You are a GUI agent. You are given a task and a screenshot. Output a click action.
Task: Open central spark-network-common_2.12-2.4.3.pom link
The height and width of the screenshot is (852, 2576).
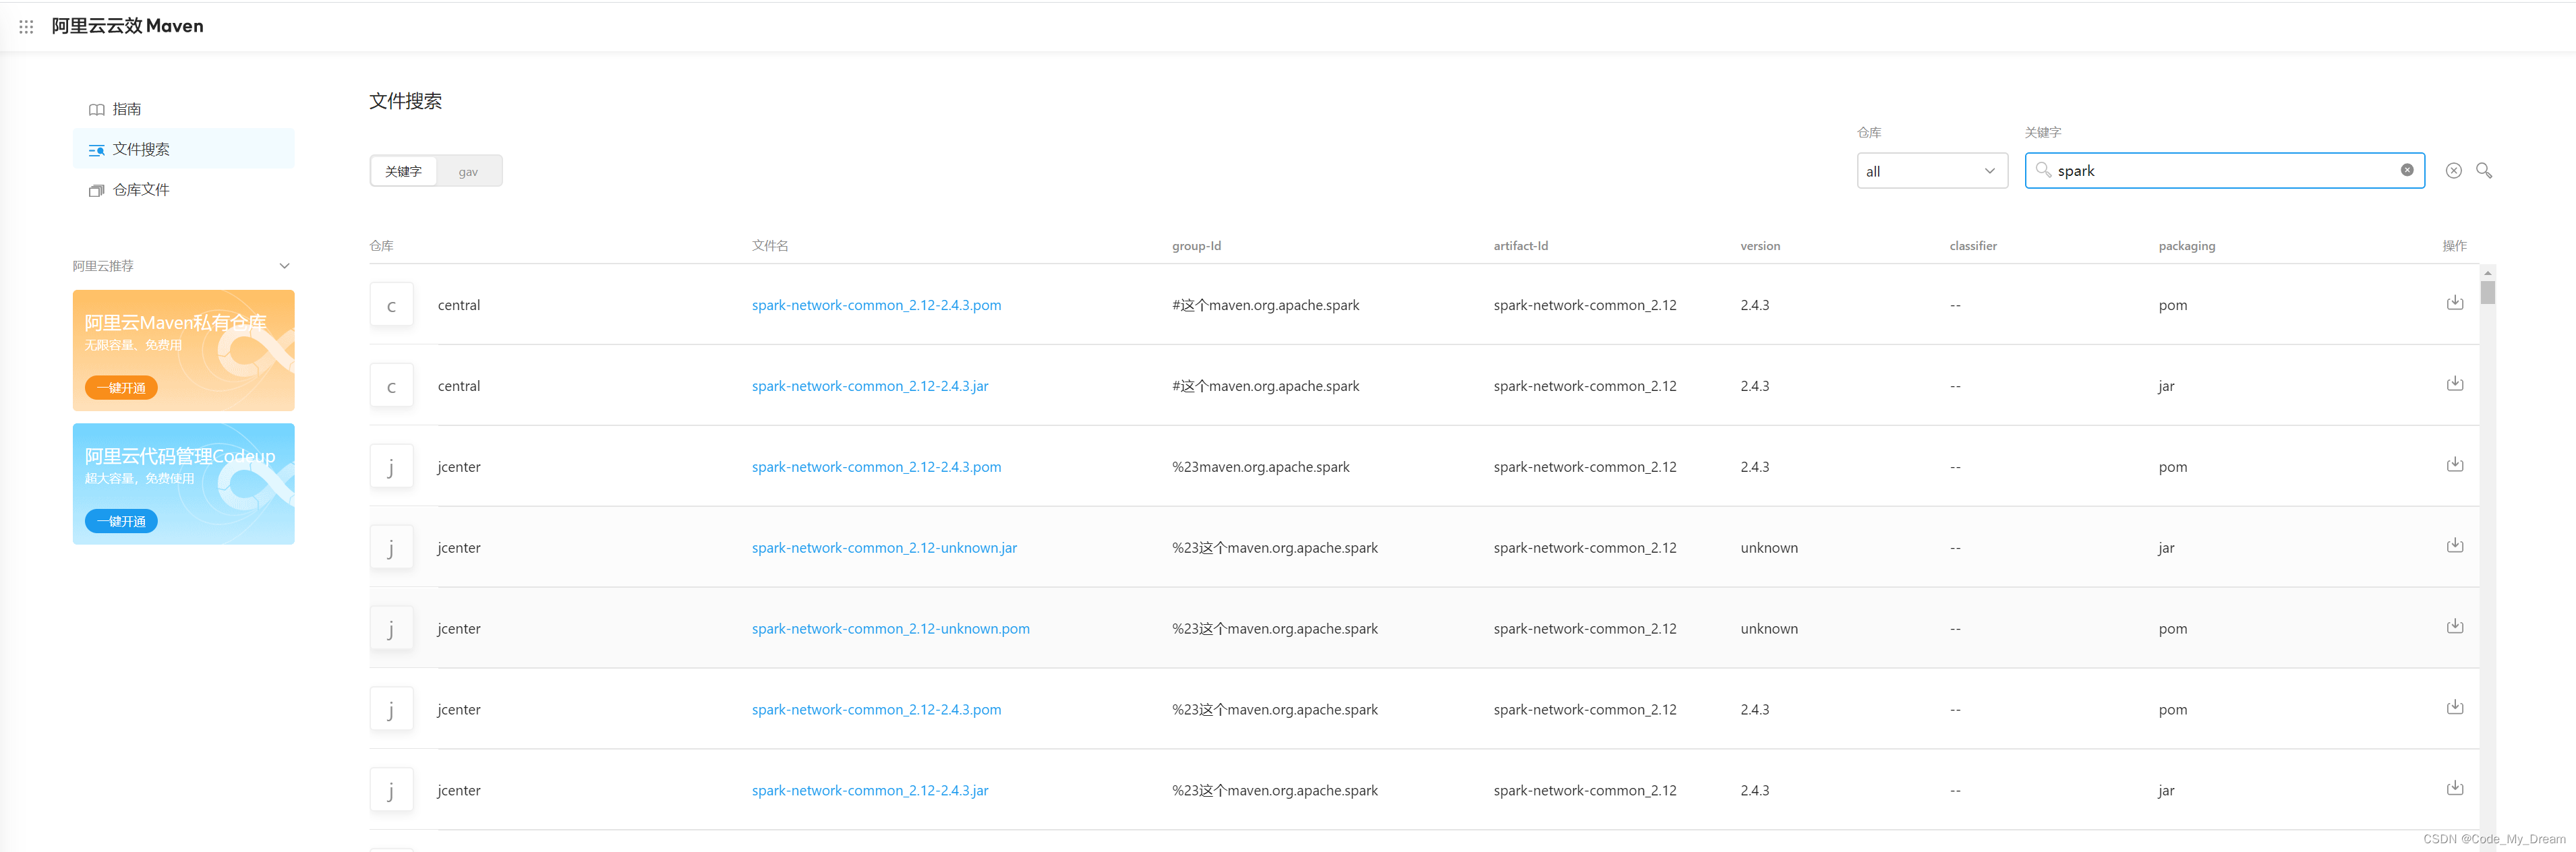tap(876, 305)
